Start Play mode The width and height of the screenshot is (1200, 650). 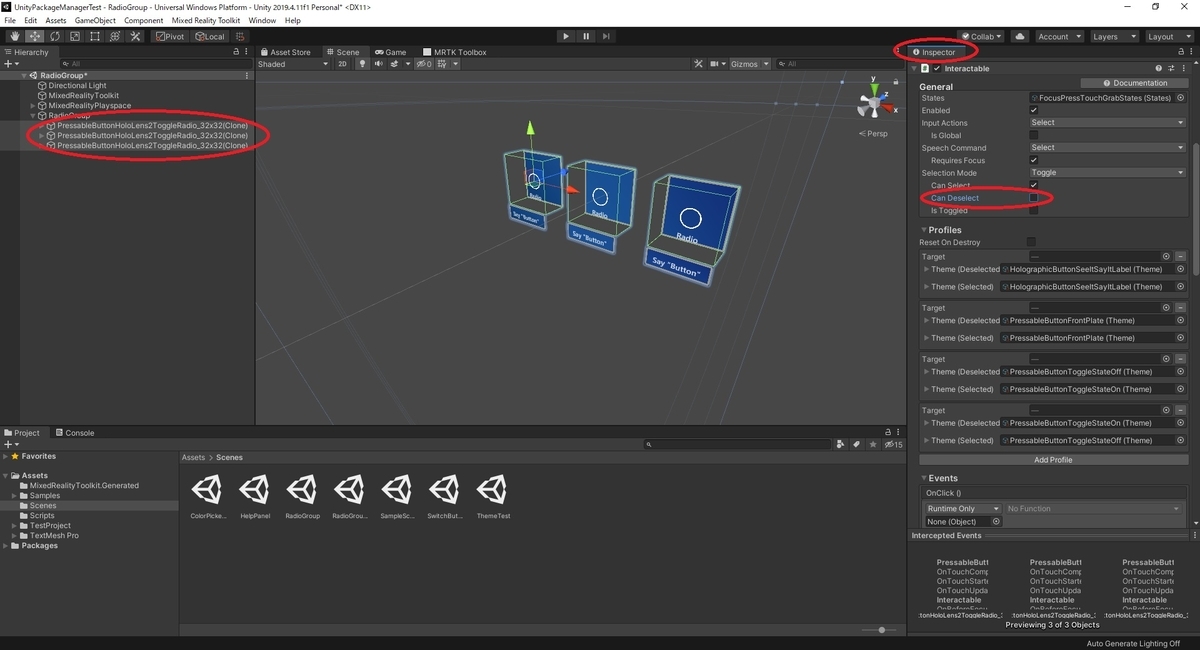(566, 37)
